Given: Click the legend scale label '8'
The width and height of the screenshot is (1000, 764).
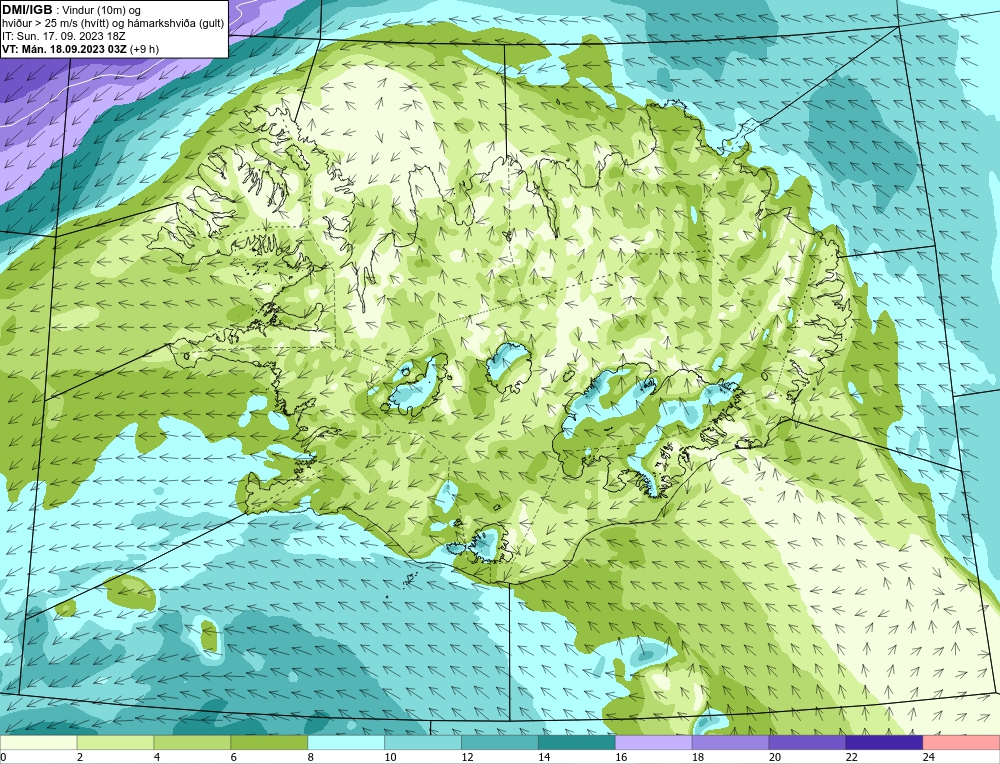Looking at the screenshot, I should click(311, 757).
